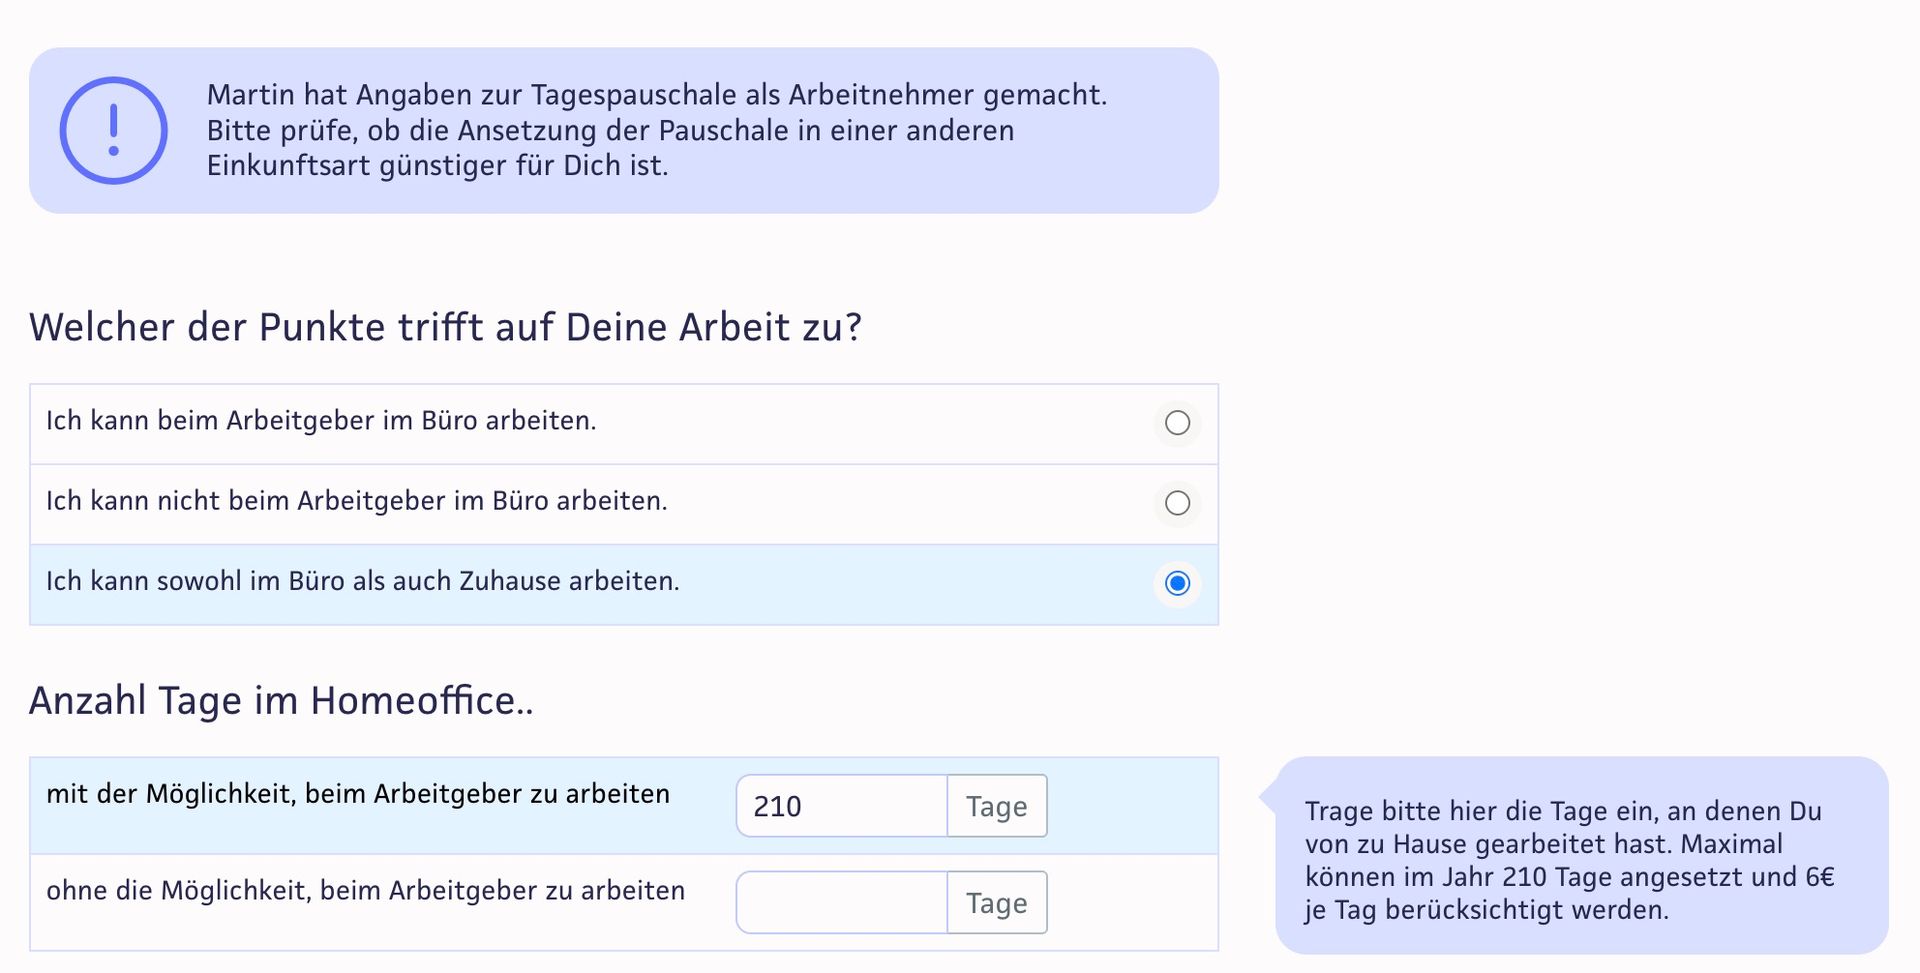Click the 'Tage' unit beside the 210 field
This screenshot has height=973, width=1920.
[x=997, y=806]
